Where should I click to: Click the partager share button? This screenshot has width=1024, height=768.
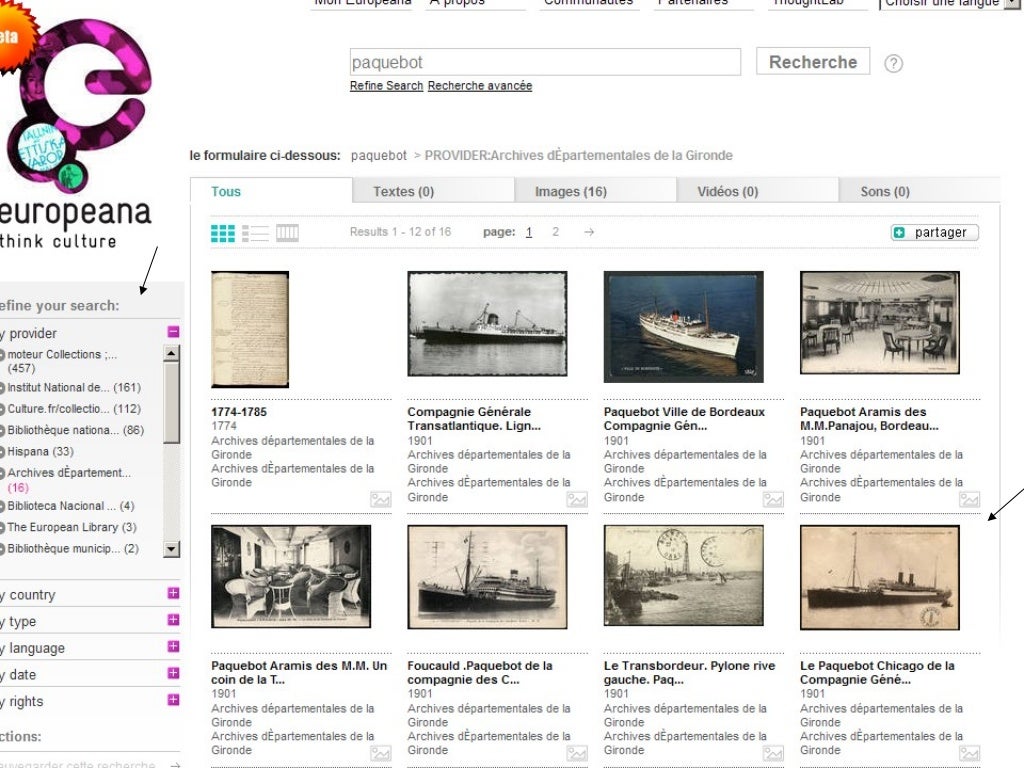(x=935, y=232)
